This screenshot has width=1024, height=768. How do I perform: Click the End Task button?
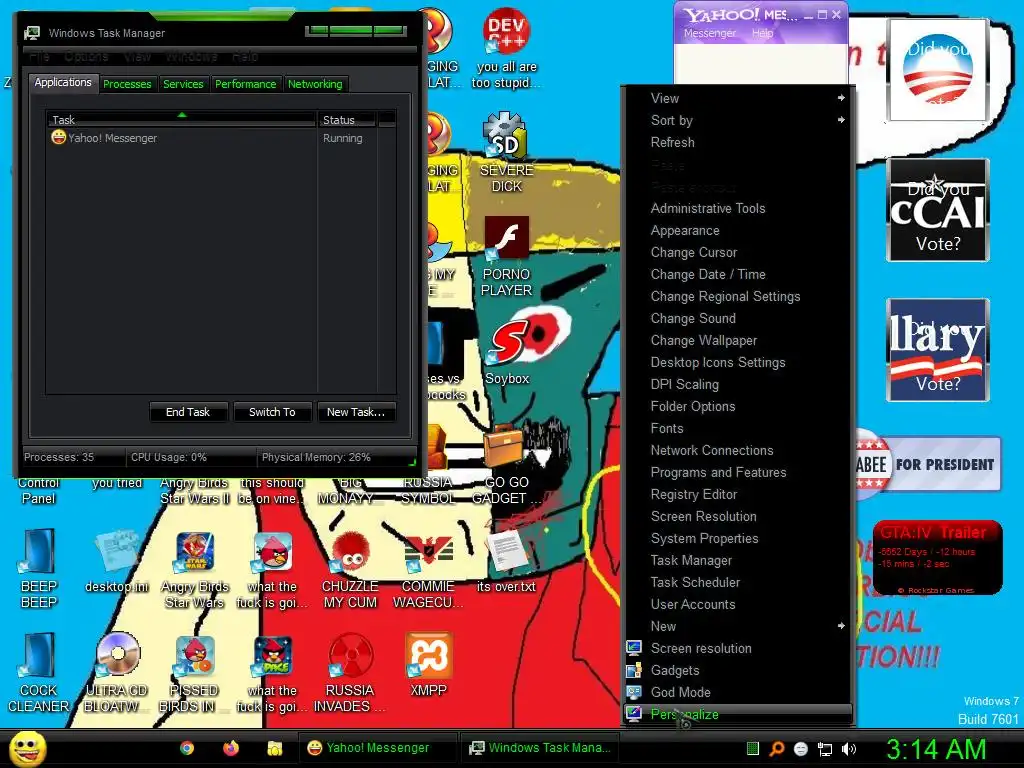coord(188,412)
